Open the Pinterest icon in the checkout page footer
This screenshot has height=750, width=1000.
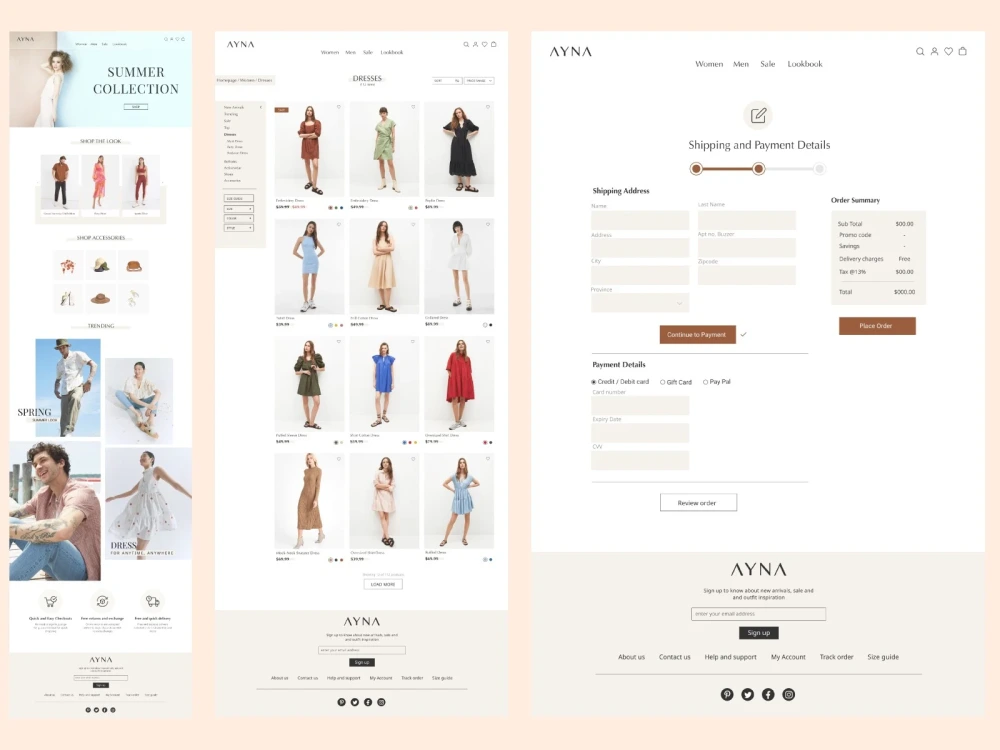(x=727, y=695)
